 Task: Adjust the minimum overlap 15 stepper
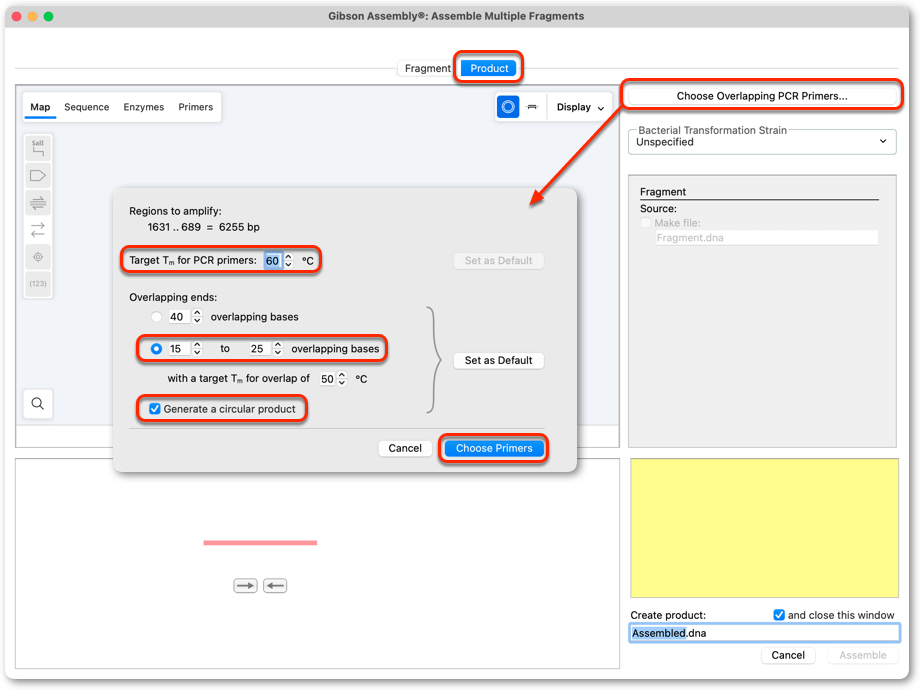click(x=197, y=349)
